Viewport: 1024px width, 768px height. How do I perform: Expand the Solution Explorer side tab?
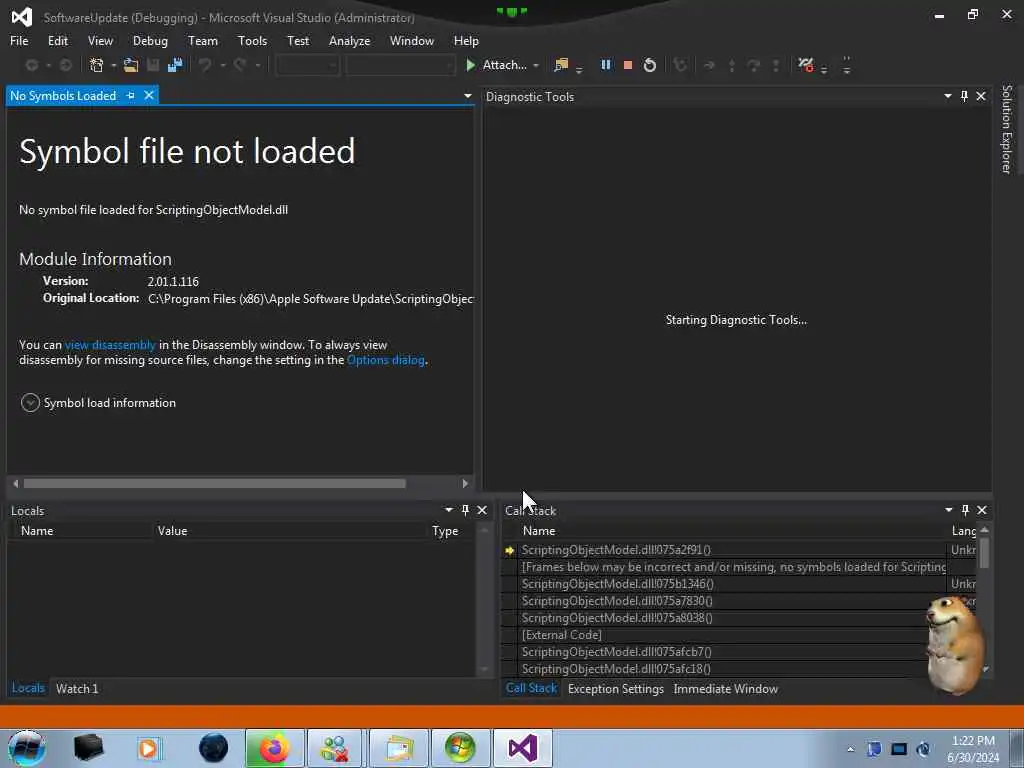[1006, 129]
